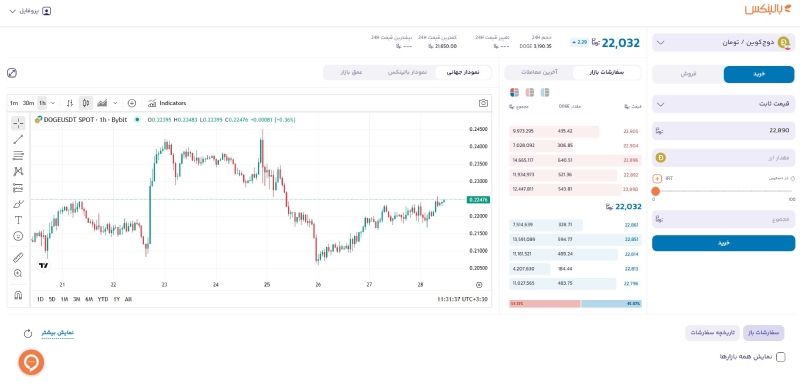Open the profile dropdown menu

pos(31,11)
